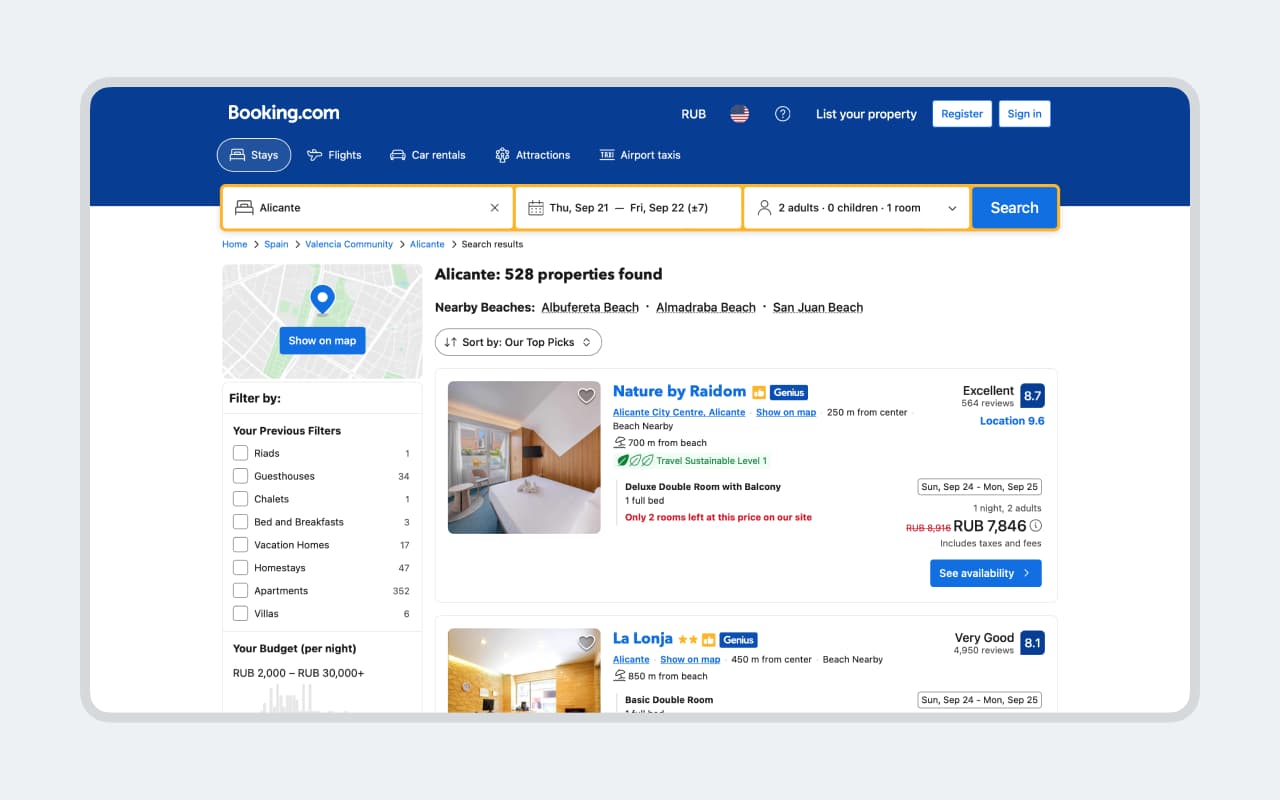The height and width of the screenshot is (800, 1280).
Task: Click the Booking.com logo
Action: (284, 113)
